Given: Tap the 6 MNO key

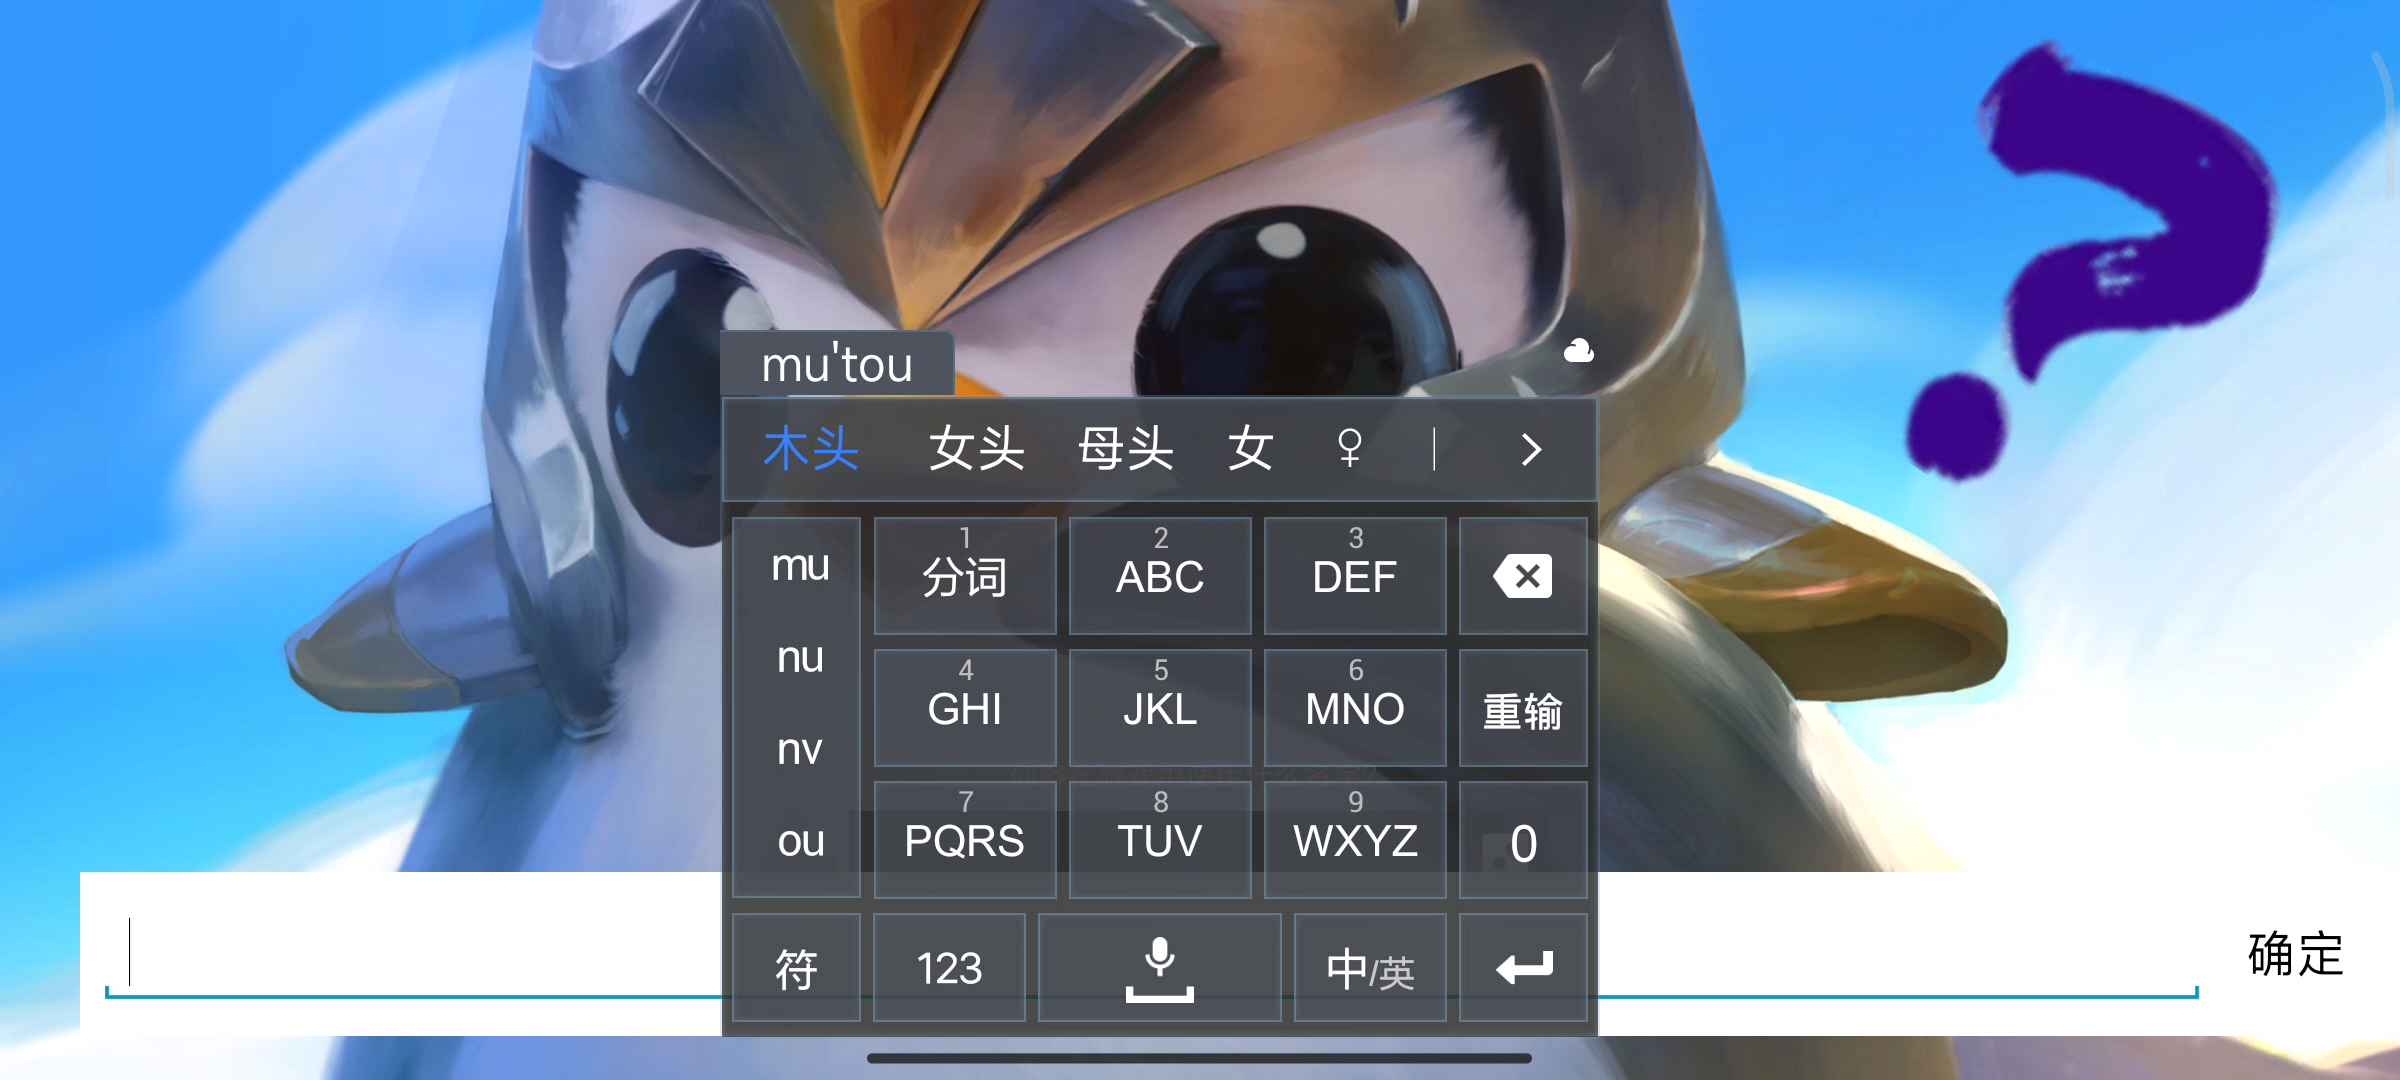Looking at the screenshot, I should [1355, 708].
